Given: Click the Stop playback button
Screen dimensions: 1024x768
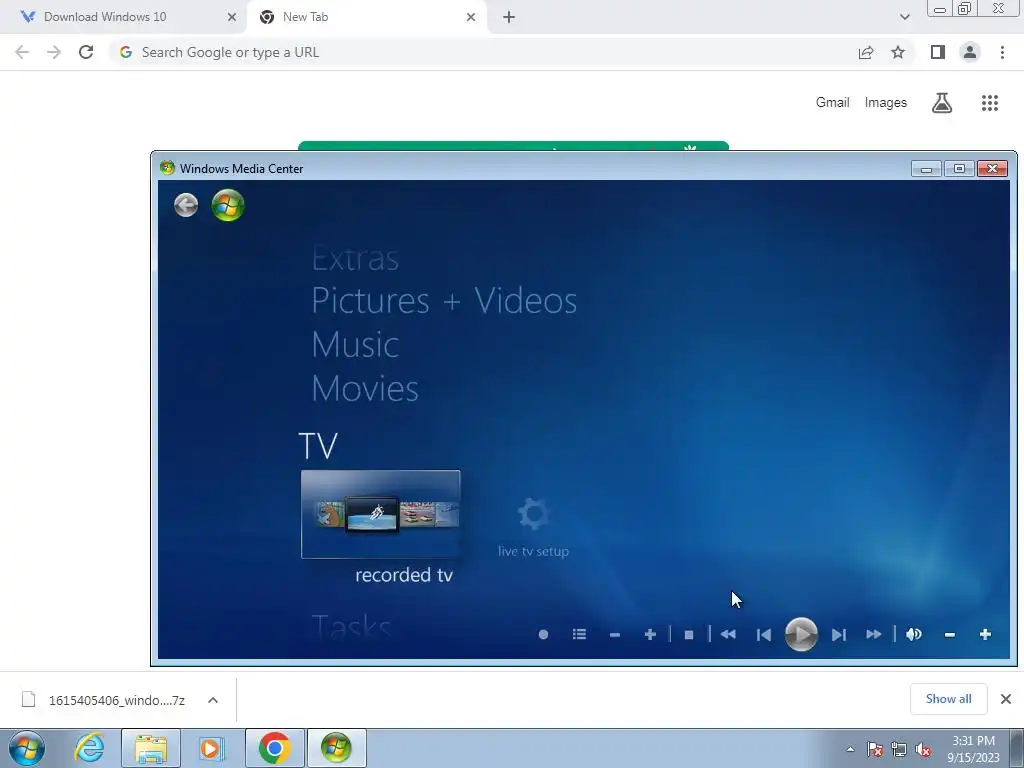Looking at the screenshot, I should point(689,634).
